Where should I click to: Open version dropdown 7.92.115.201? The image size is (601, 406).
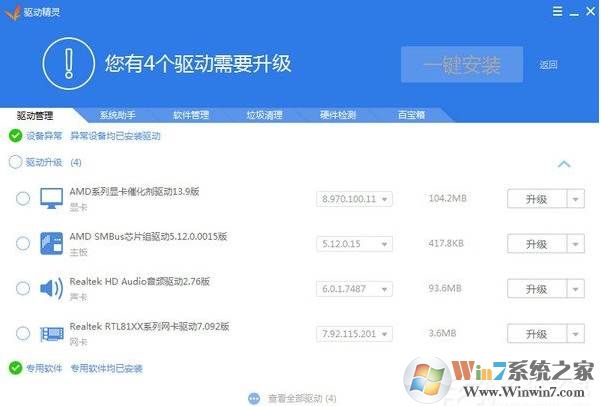(355, 334)
